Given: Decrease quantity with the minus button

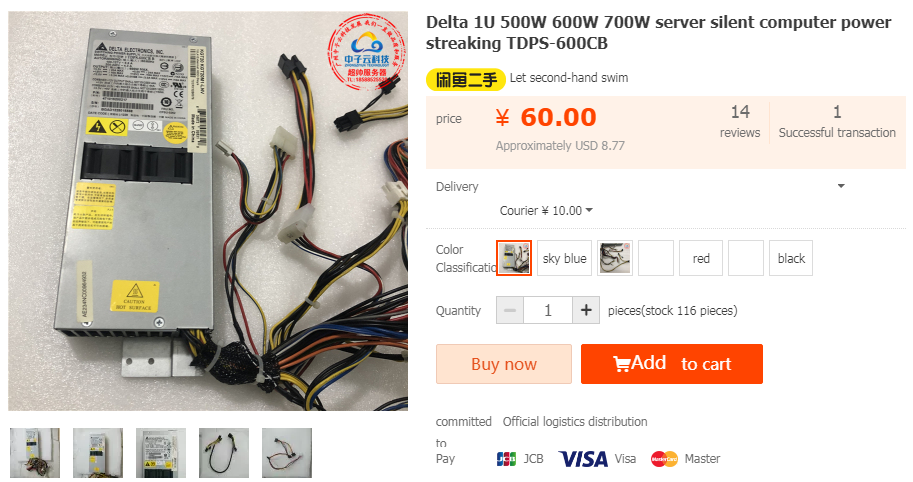Looking at the screenshot, I should pos(509,310).
